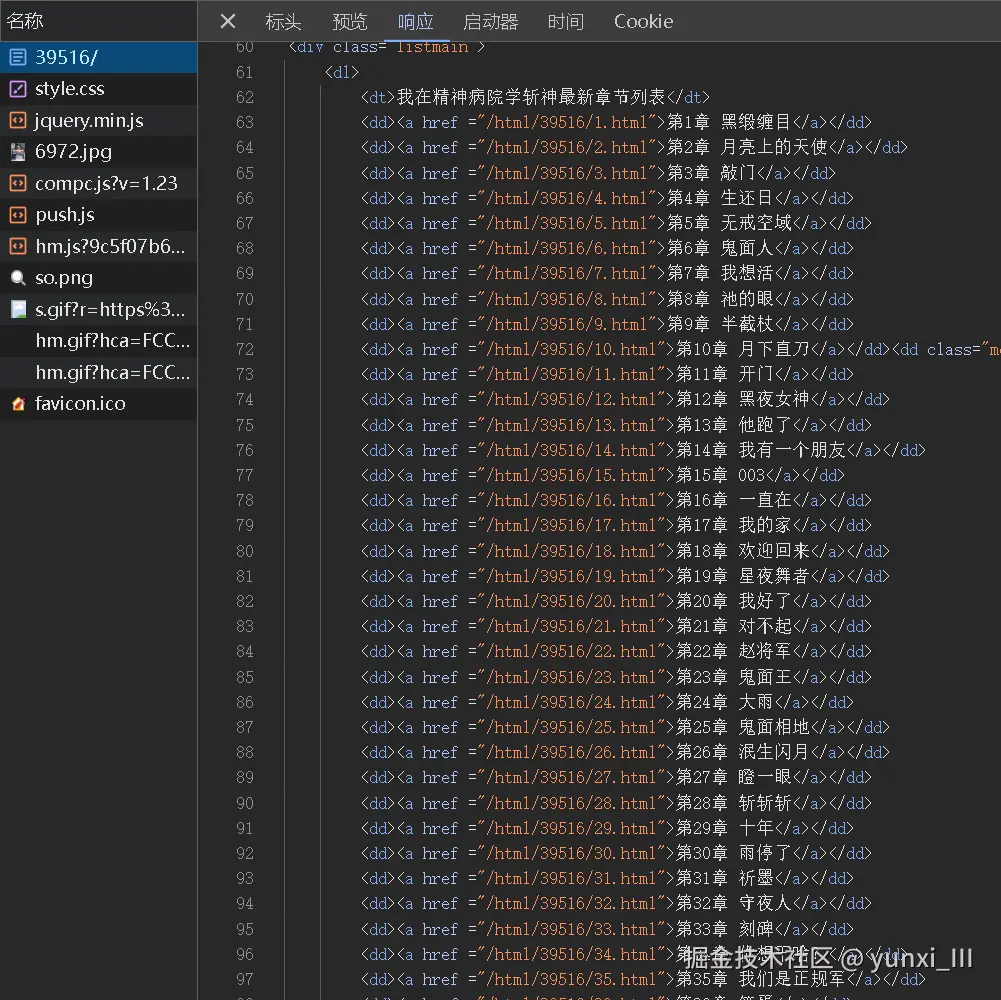Click the code line 第10章 月下直刀

681,349
